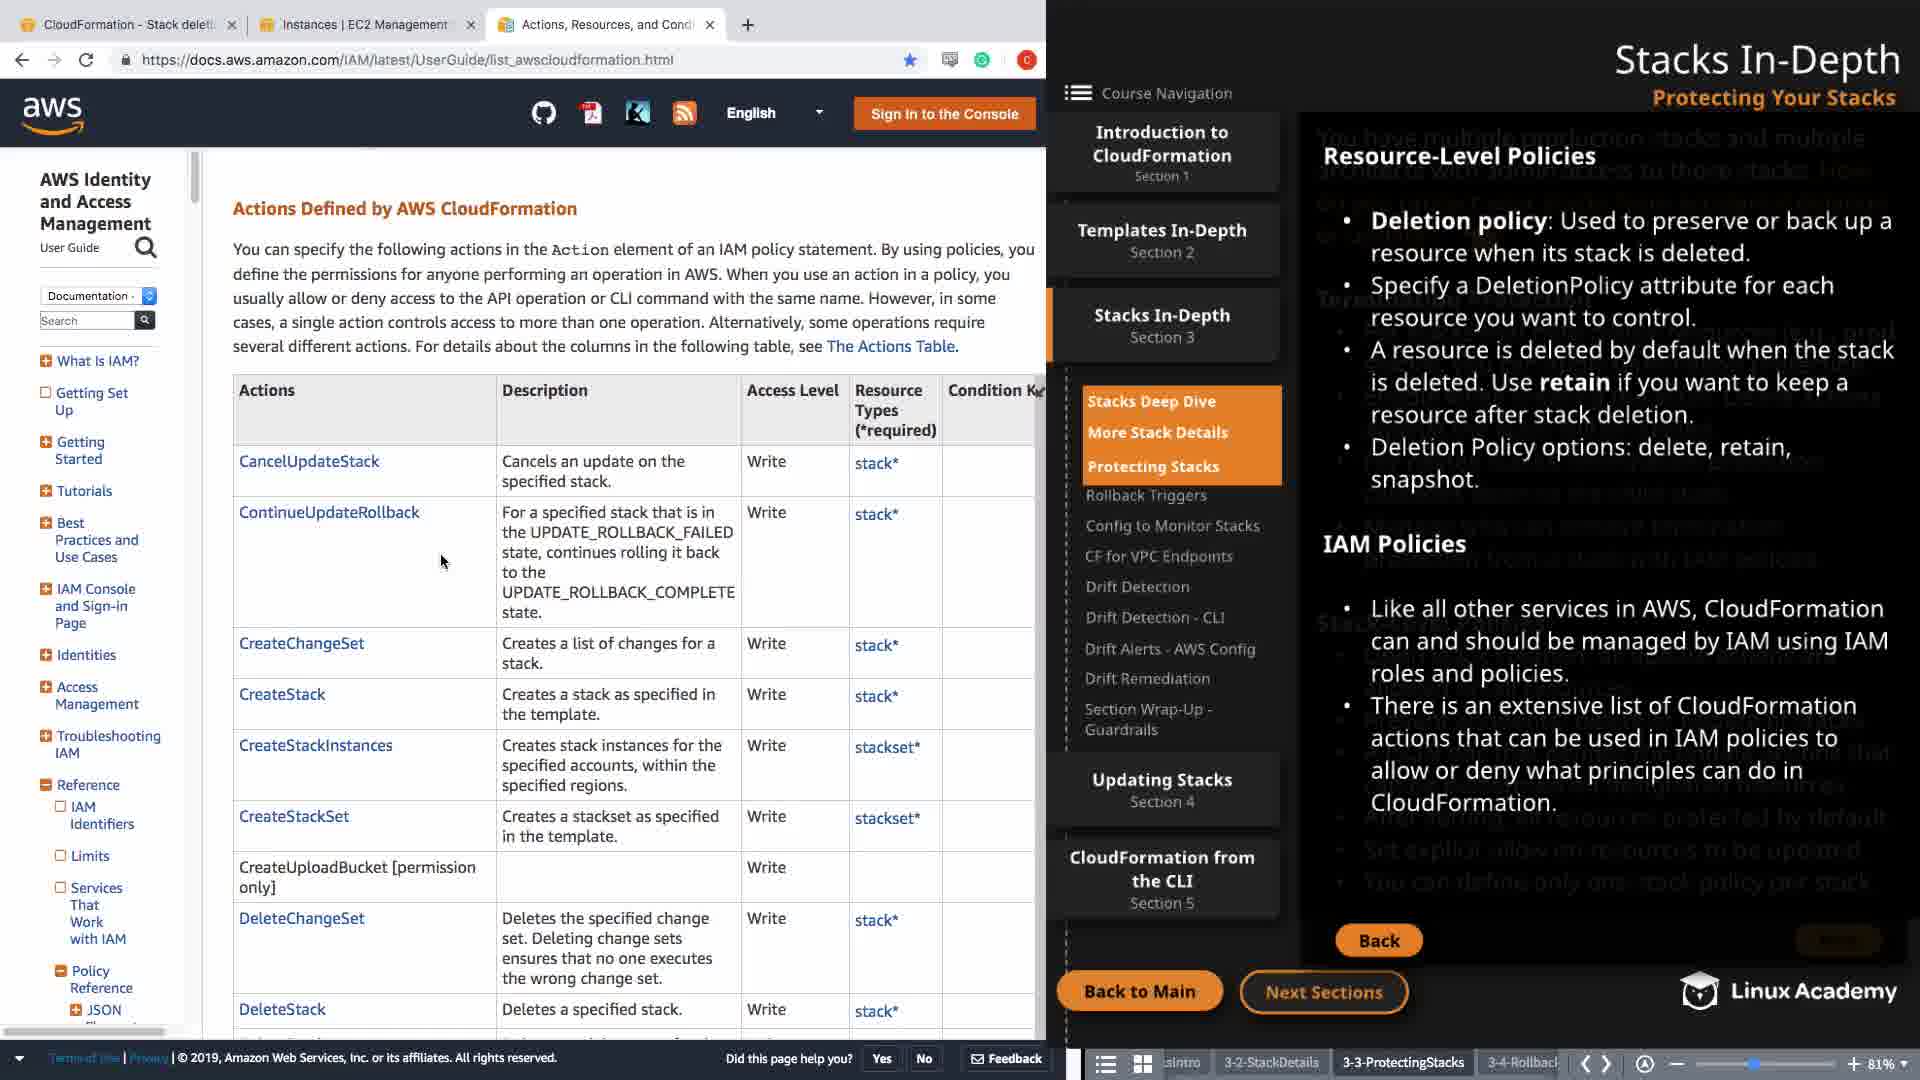Reload the browser page

pyautogui.click(x=86, y=60)
